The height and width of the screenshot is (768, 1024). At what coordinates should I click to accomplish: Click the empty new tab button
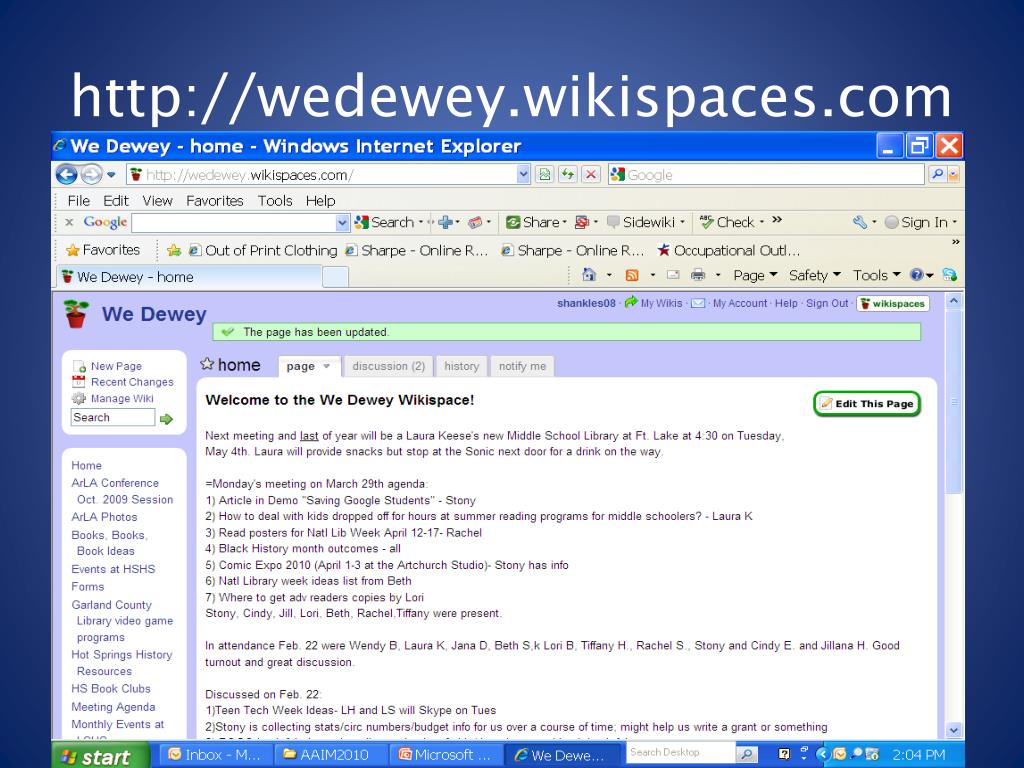[x=336, y=277]
